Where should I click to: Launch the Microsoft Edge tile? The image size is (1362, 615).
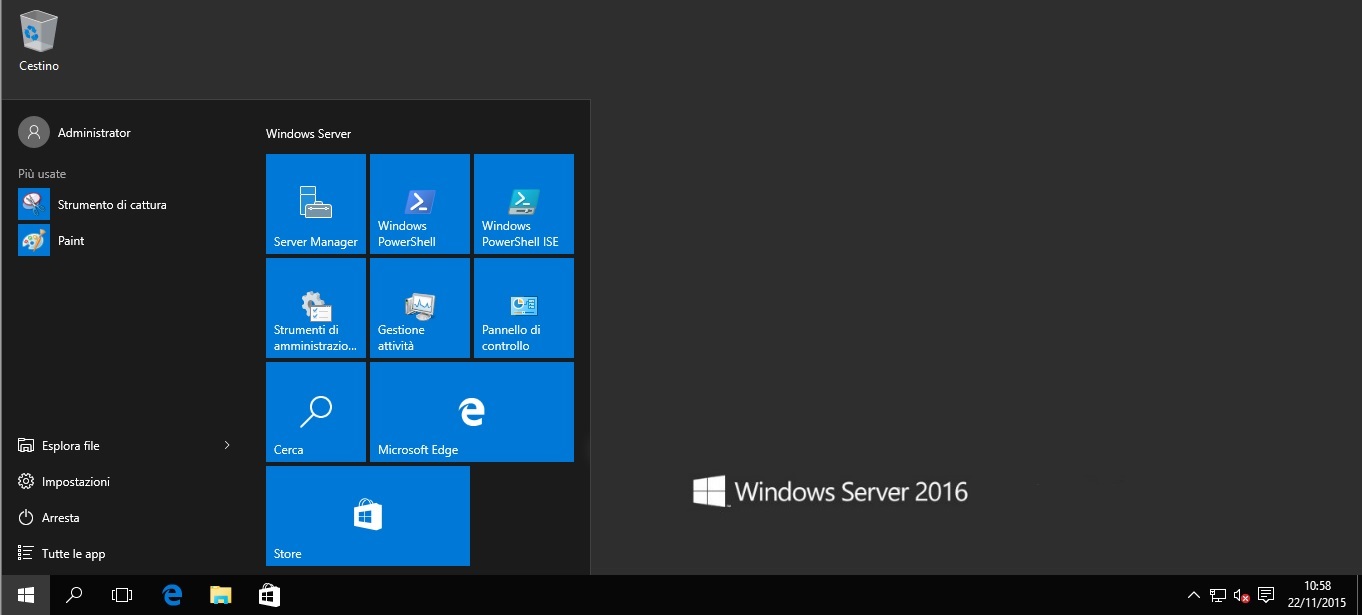pyautogui.click(x=472, y=412)
